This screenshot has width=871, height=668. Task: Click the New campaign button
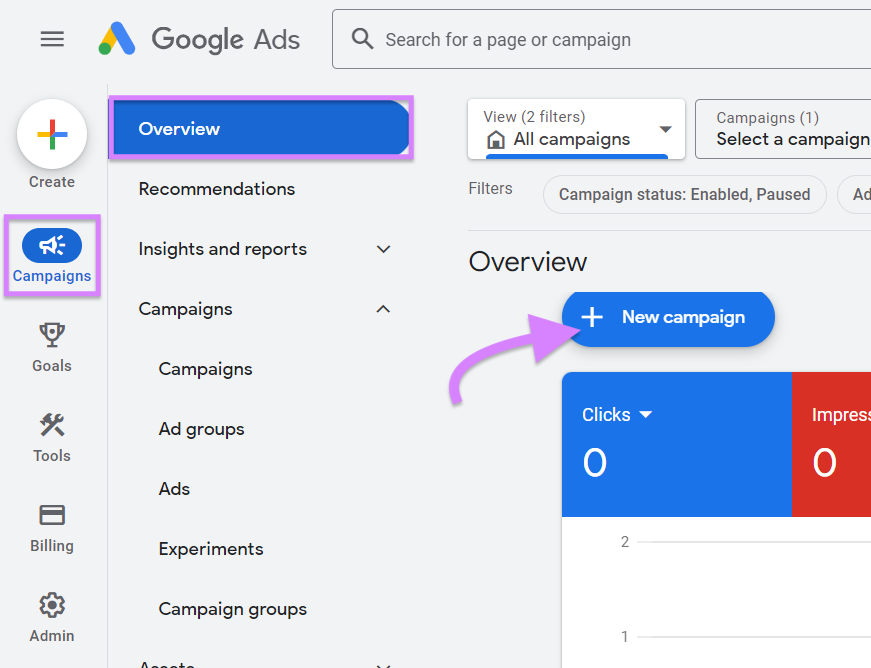668,319
